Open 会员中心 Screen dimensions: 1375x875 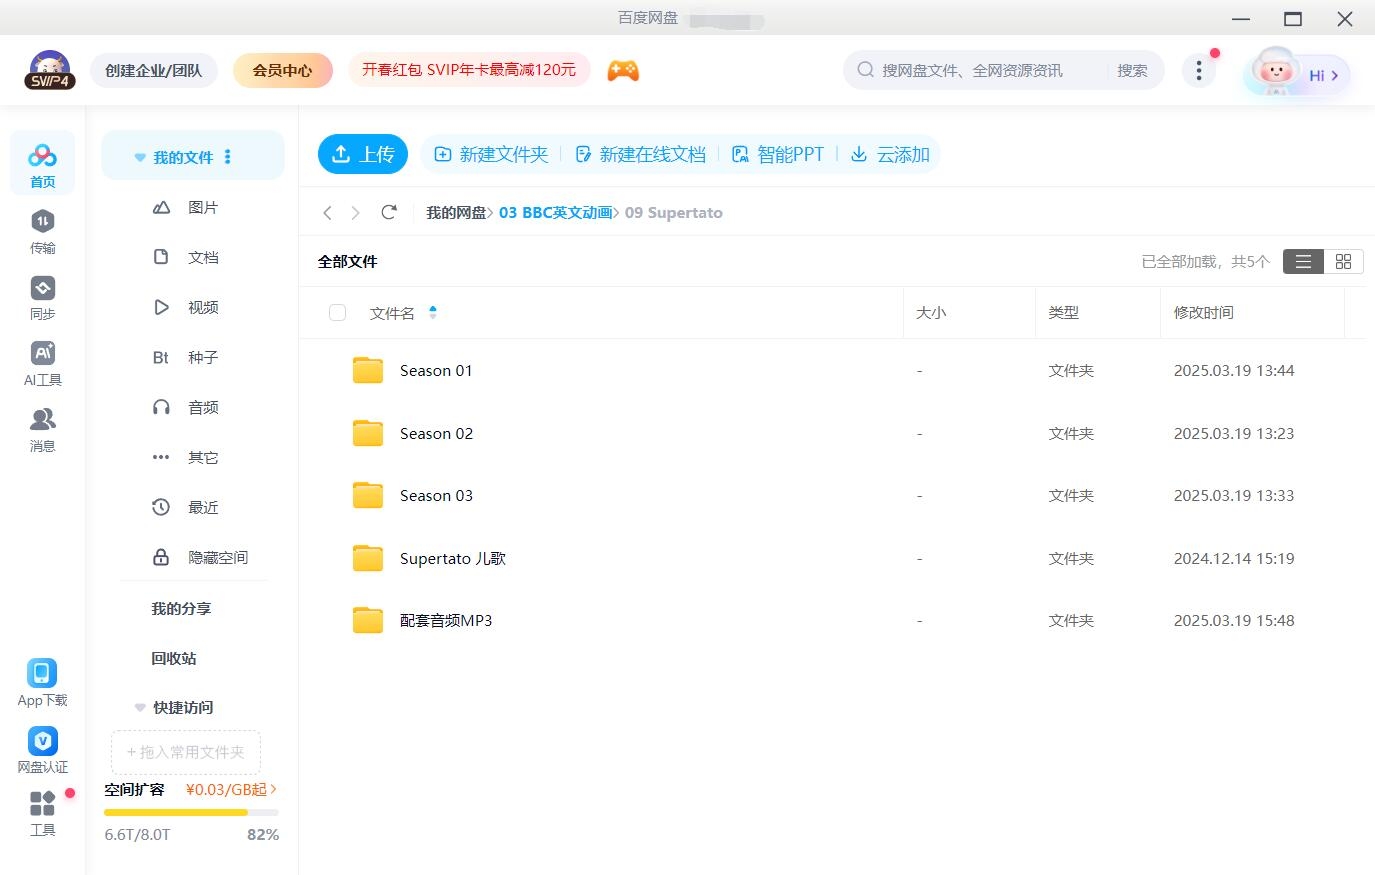click(x=282, y=70)
